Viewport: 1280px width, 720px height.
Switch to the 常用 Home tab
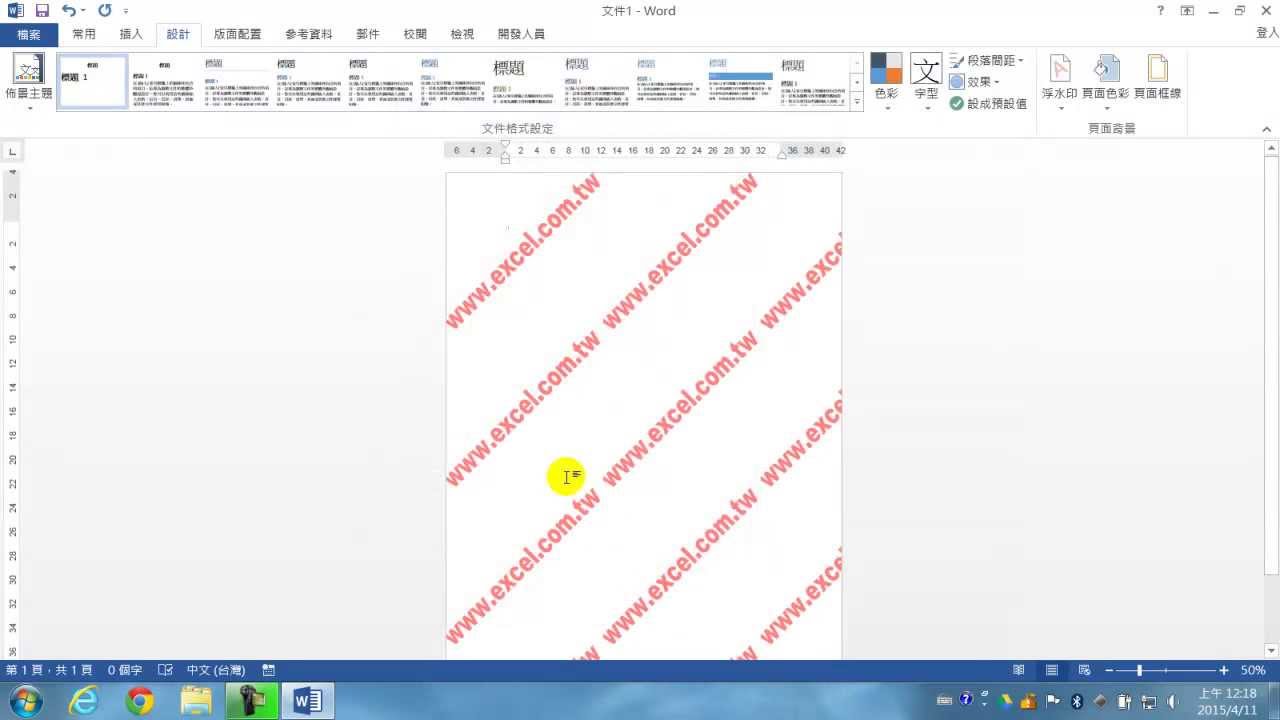pyautogui.click(x=84, y=34)
